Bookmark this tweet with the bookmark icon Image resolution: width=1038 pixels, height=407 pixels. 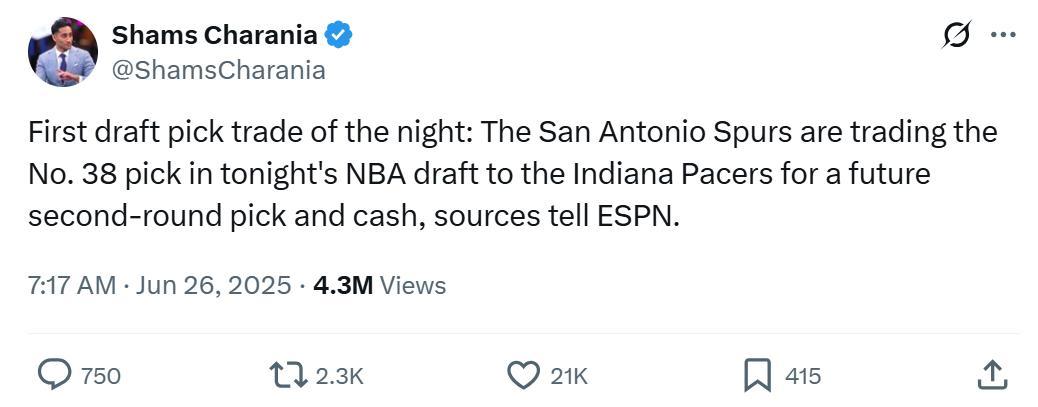[x=758, y=375]
